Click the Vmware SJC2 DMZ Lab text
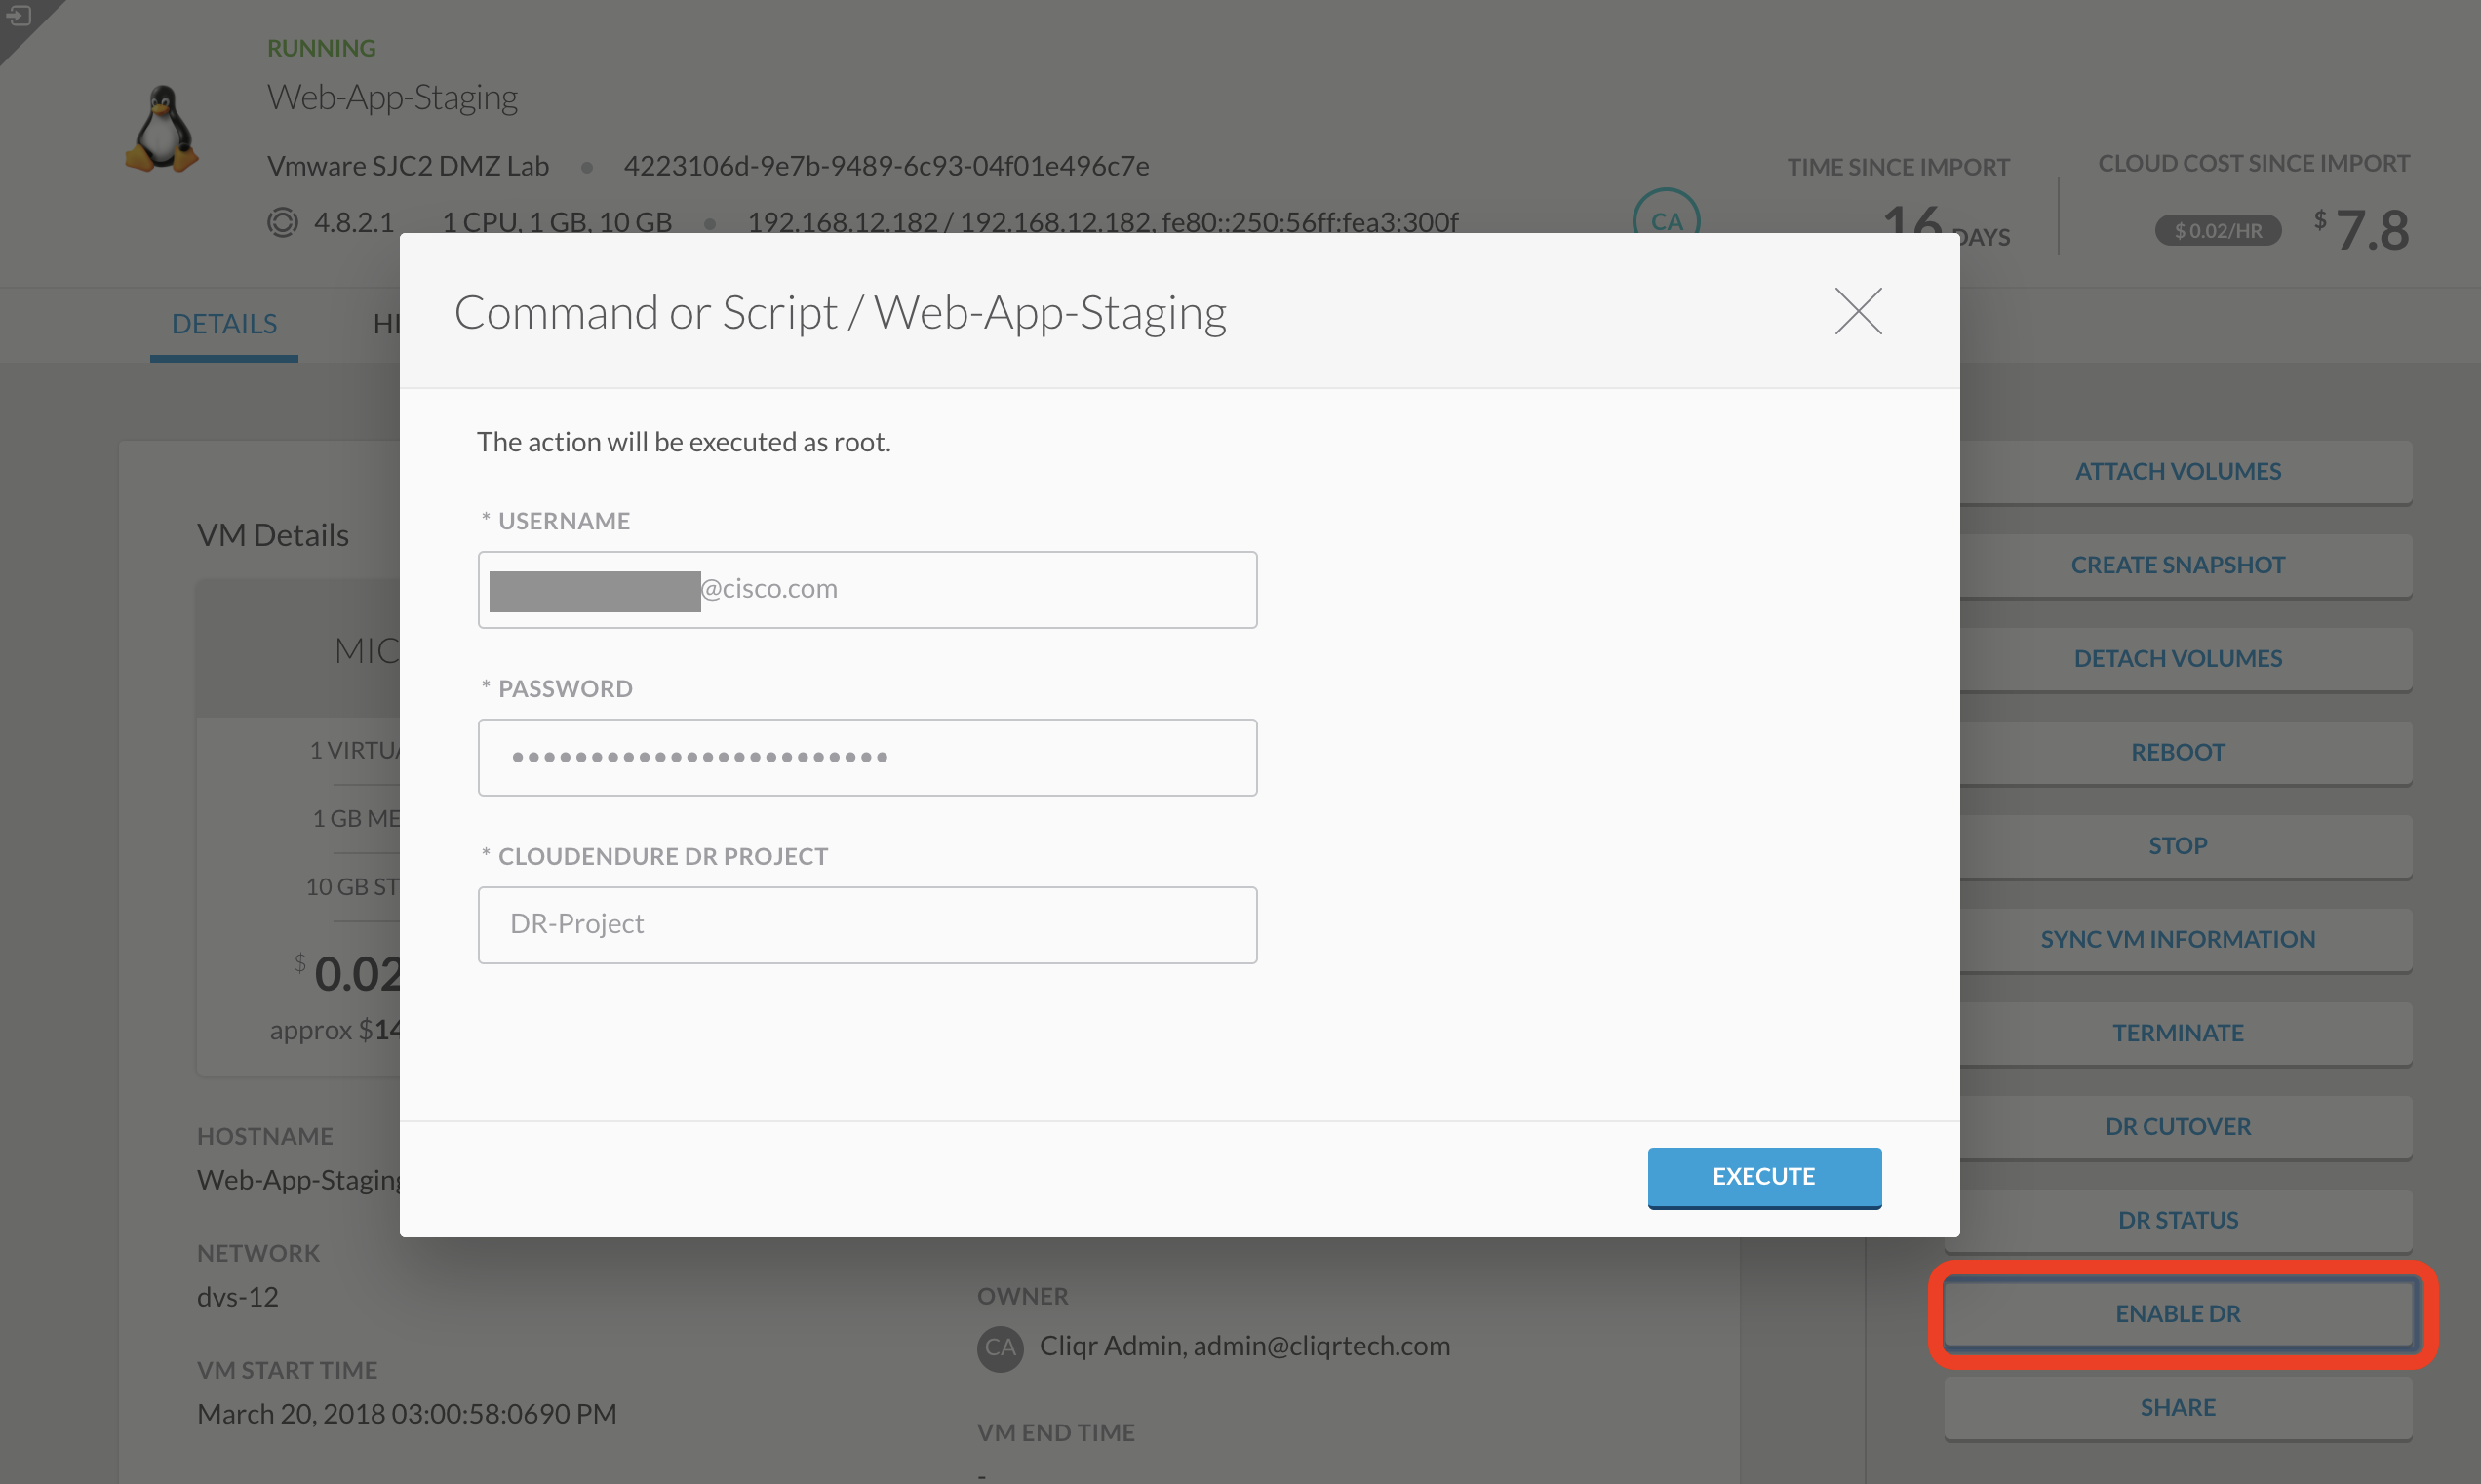Viewport: 2481px width, 1484px height. tap(408, 166)
